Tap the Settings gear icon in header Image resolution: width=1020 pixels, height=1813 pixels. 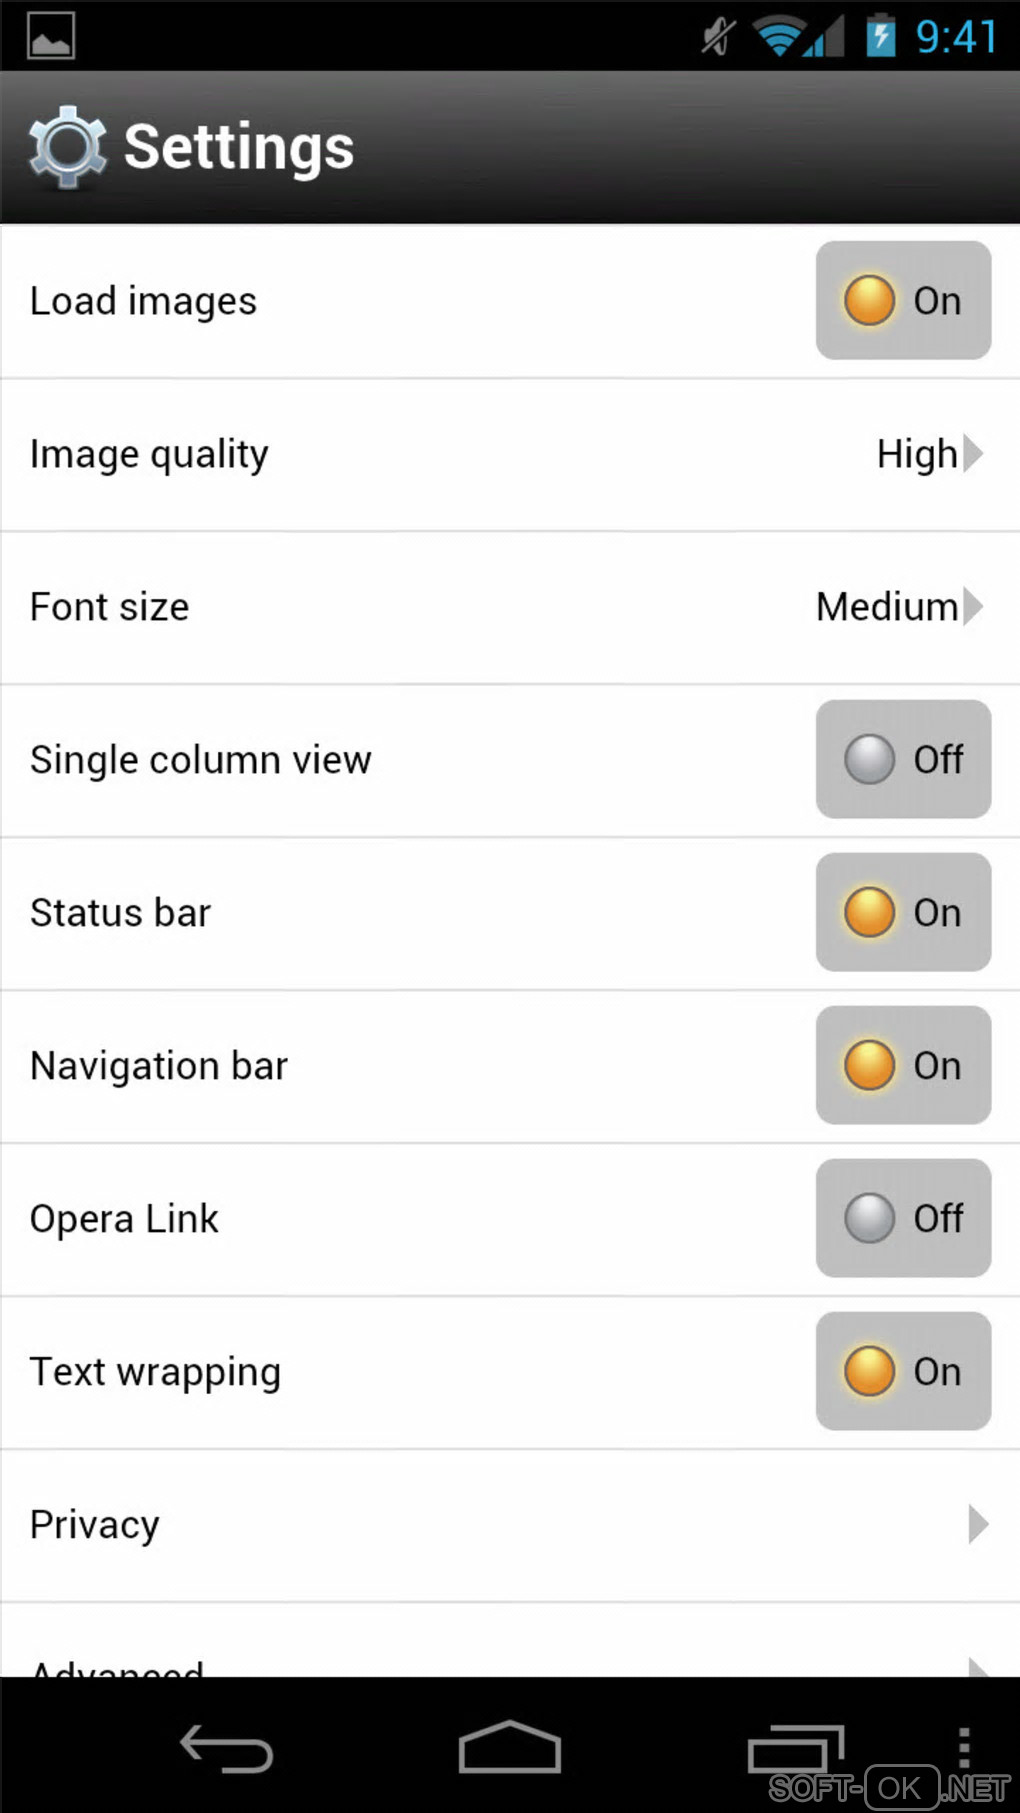pos(67,147)
